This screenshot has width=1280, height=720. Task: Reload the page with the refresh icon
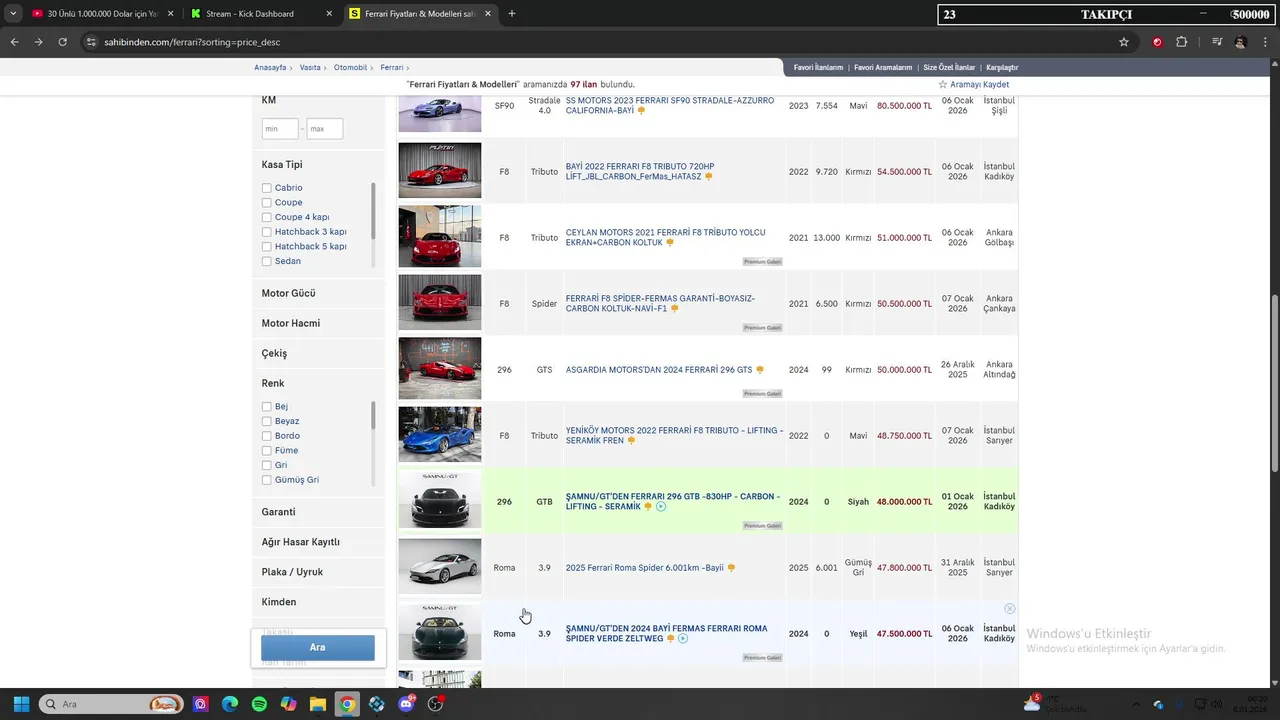click(x=62, y=42)
